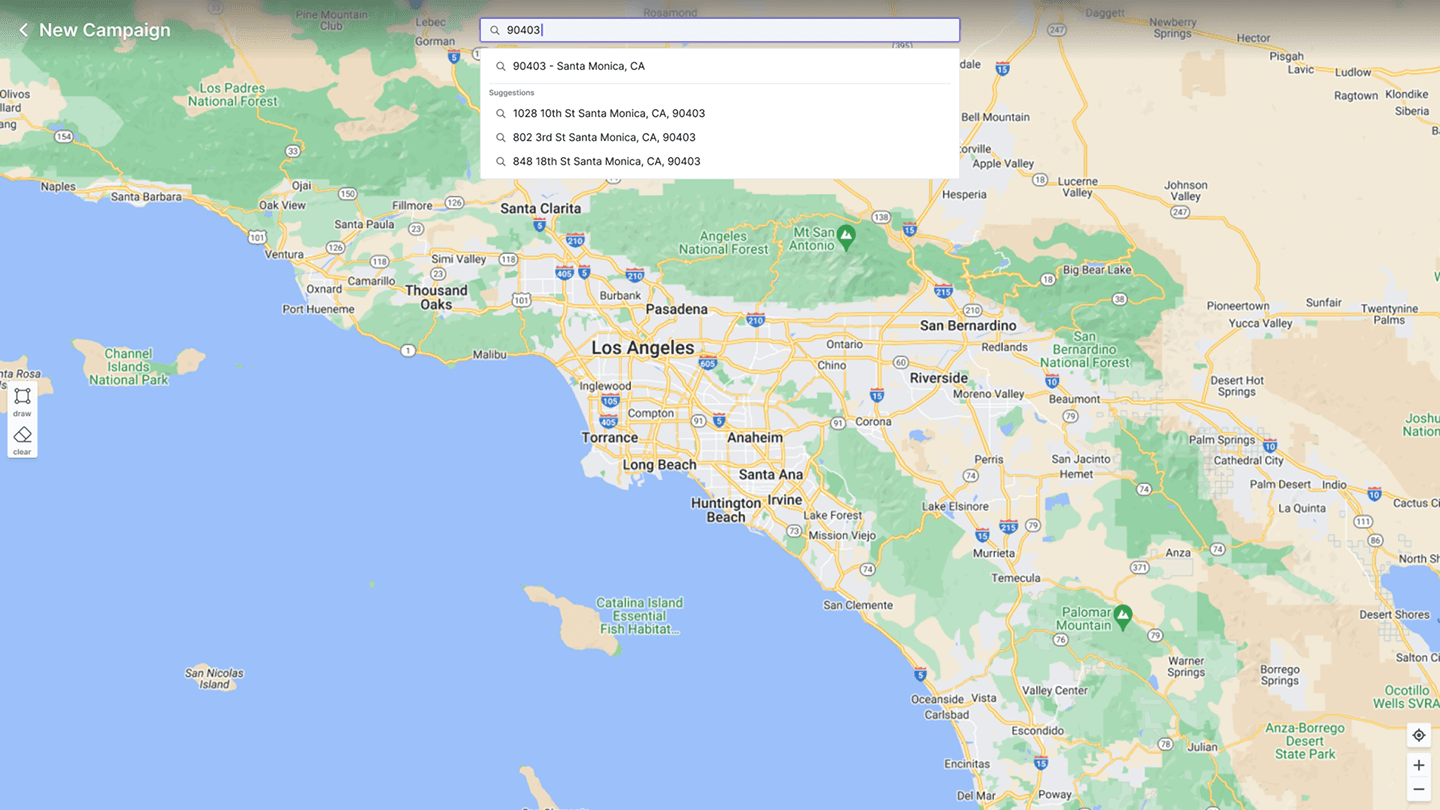Screen dimensions: 1440x810
Task: Click the Simi Valley map label
Action: 458,259
